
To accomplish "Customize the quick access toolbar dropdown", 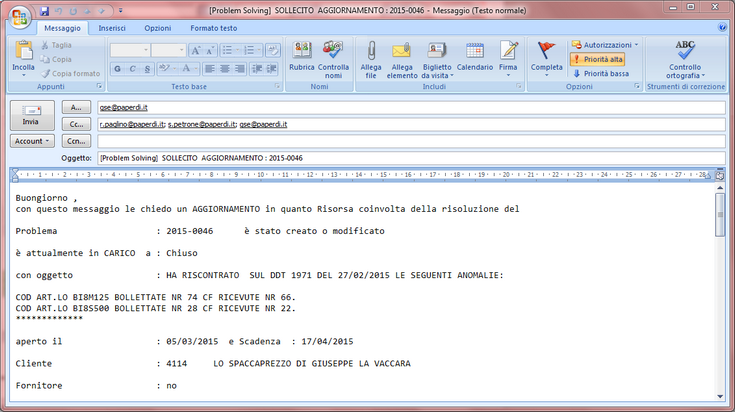I will [120, 11].
